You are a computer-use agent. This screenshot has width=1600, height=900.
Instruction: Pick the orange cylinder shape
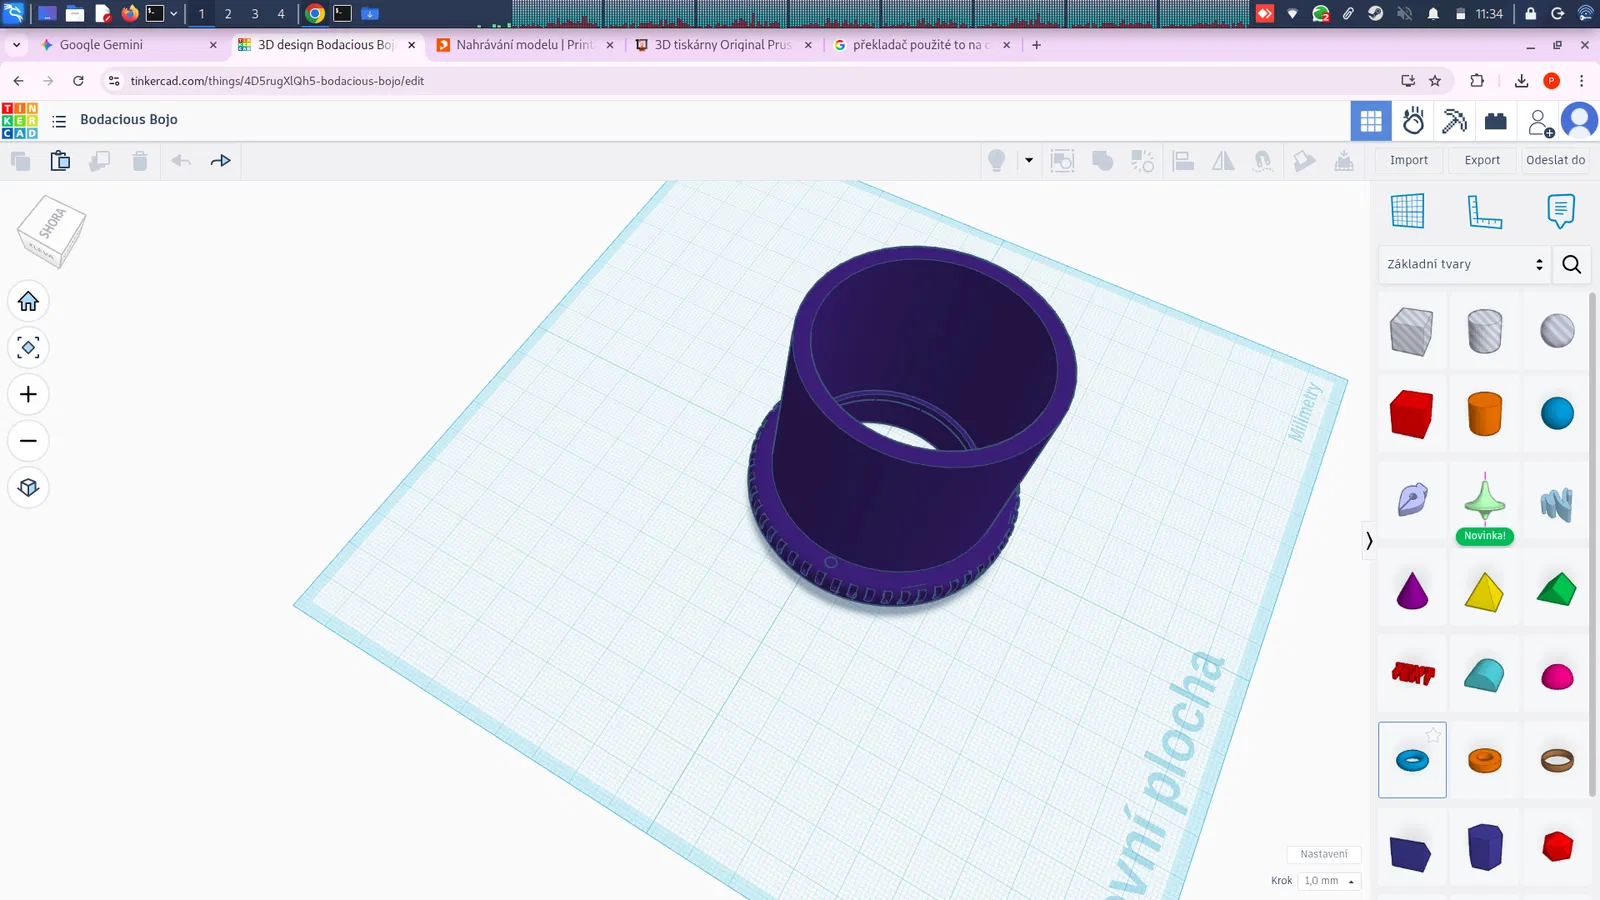pyautogui.click(x=1485, y=414)
